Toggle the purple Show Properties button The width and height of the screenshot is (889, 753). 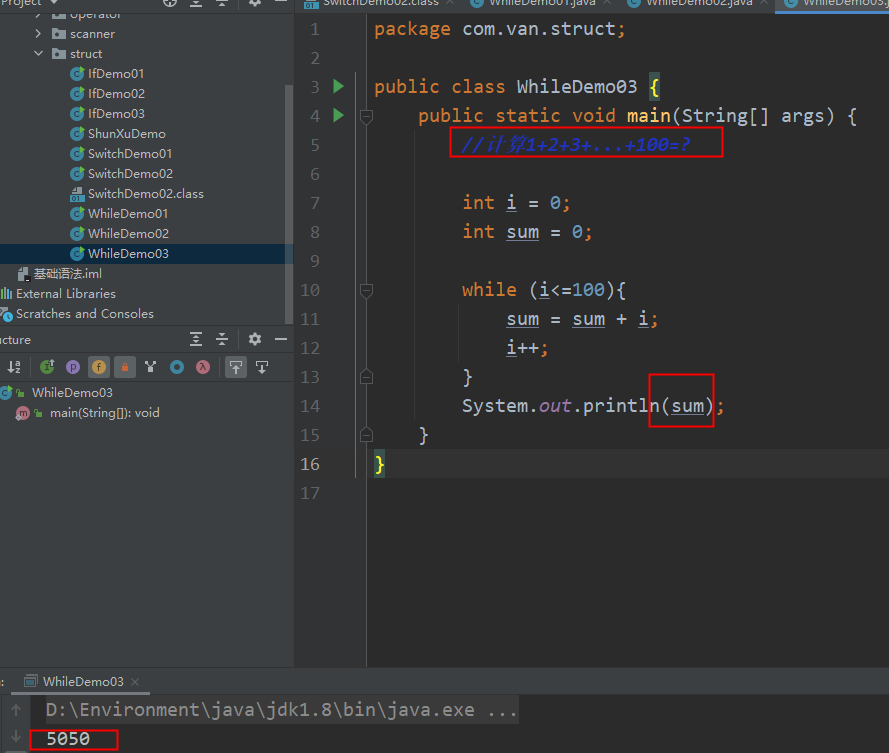[73, 367]
